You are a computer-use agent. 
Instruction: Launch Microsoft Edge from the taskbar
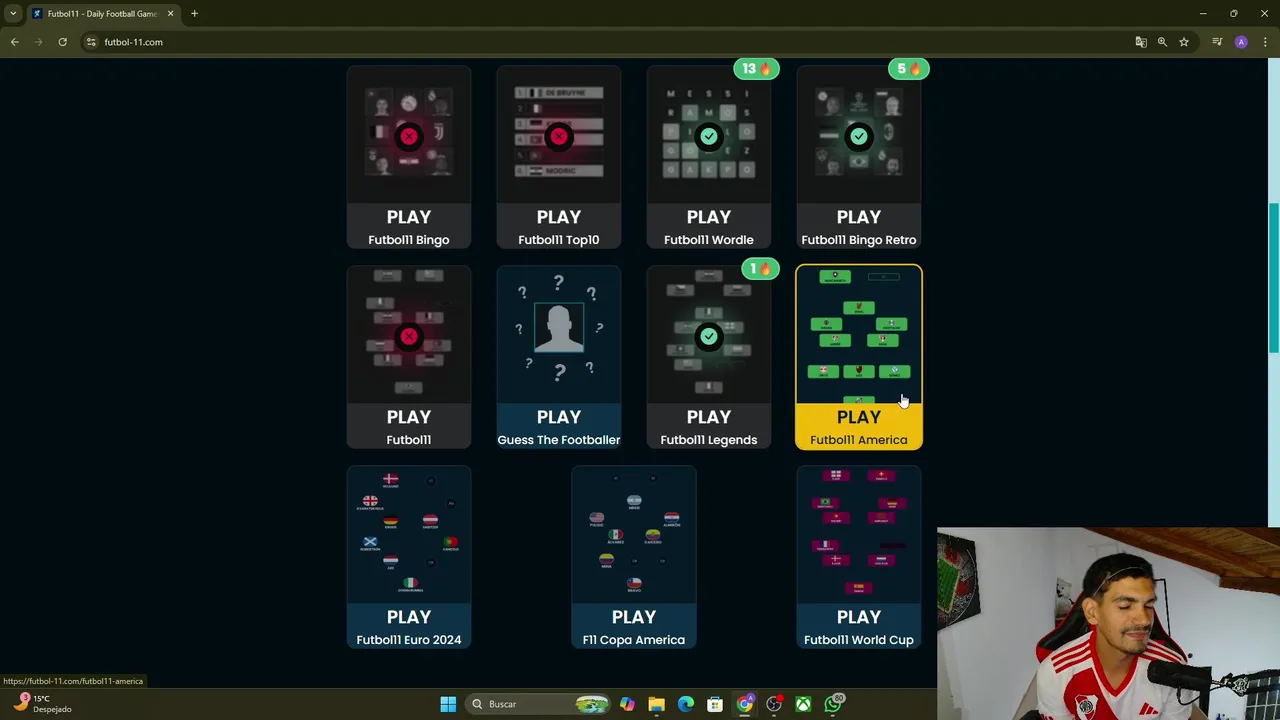click(686, 704)
